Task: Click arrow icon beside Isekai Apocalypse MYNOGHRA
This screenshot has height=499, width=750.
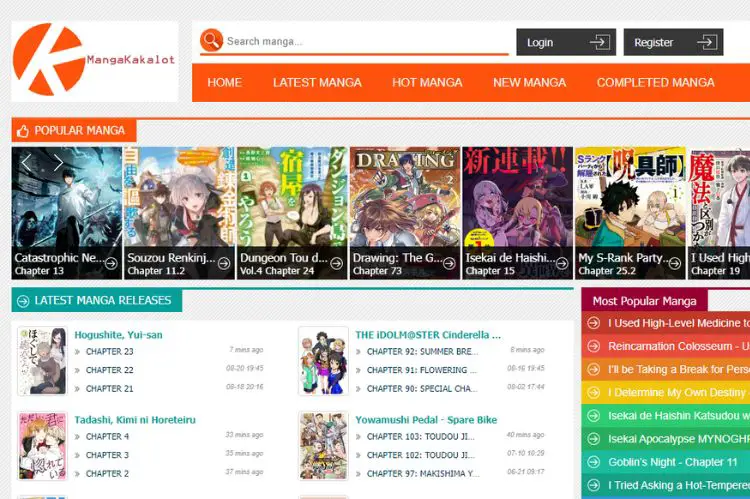Action: (594, 439)
